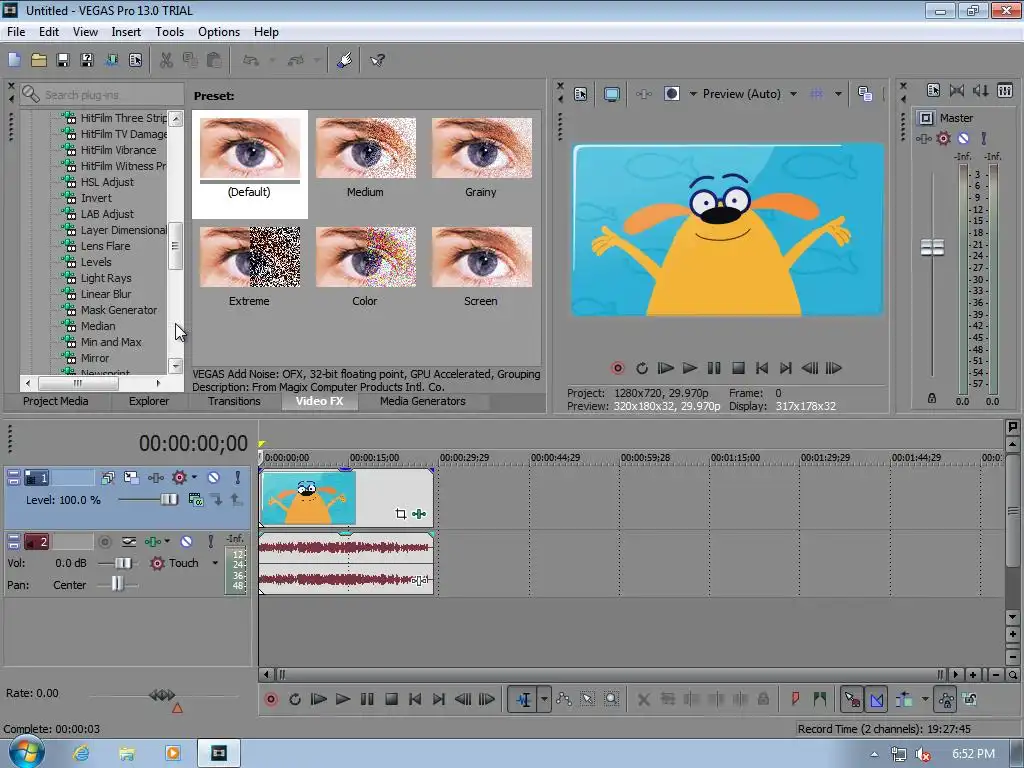Screen dimensions: 1024x768
Task: Select the Mask Generator plug-in
Action: click(119, 310)
